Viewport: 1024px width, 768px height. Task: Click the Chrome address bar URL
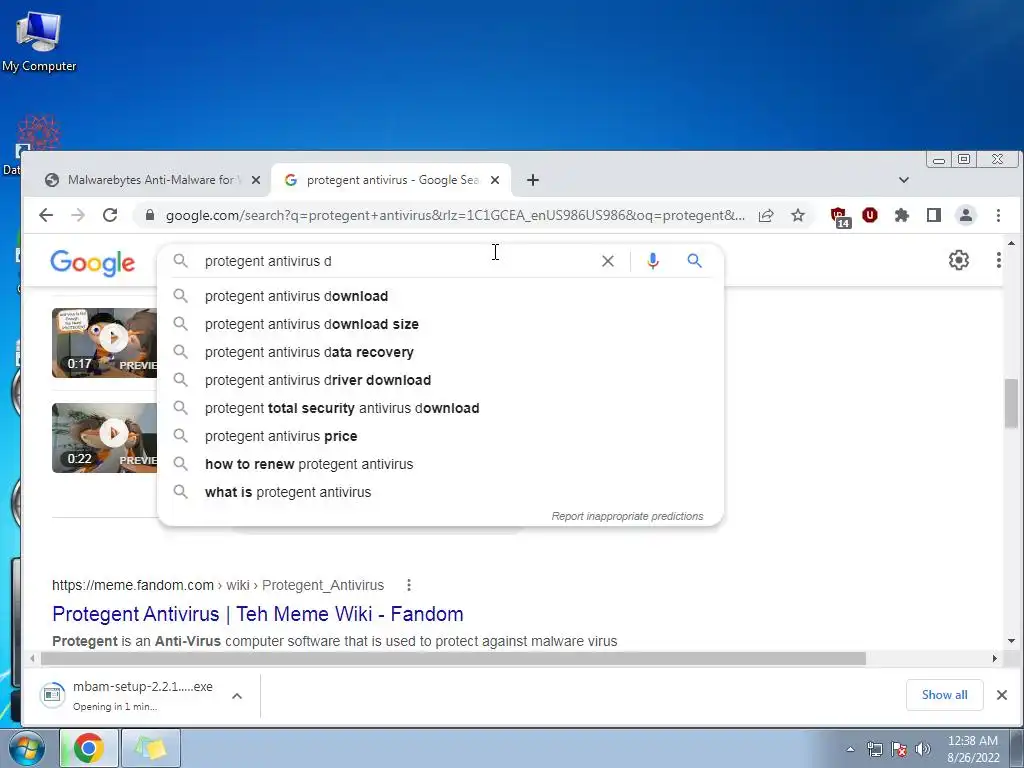click(x=455, y=215)
